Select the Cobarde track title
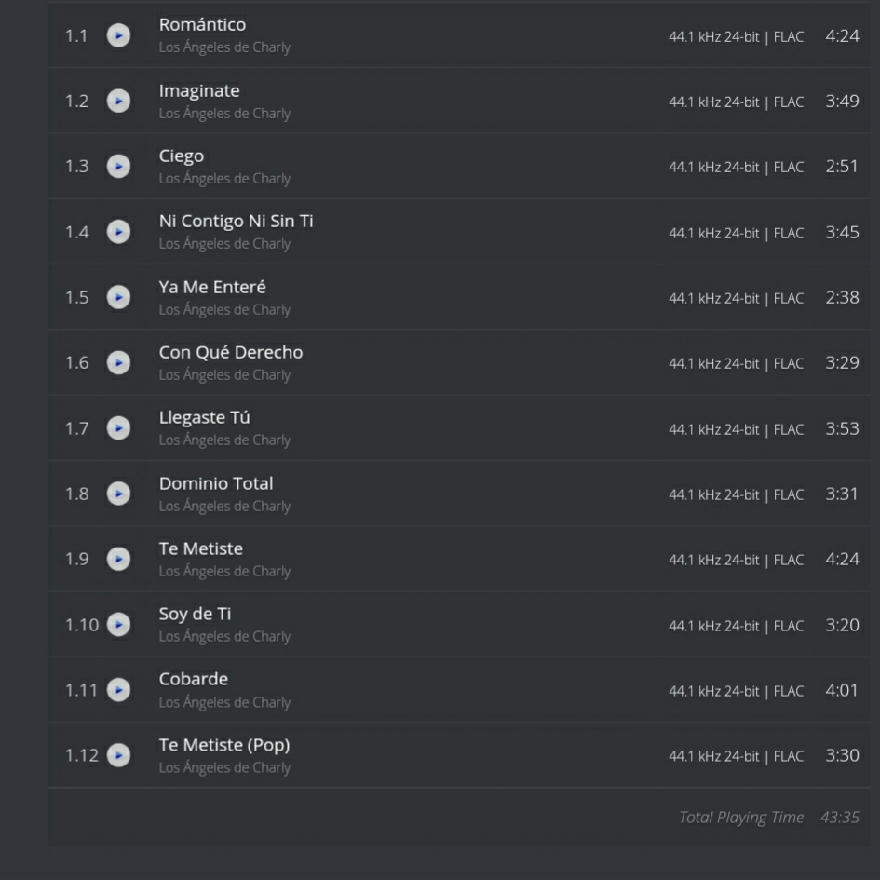Image resolution: width=880 pixels, height=880 pixels. click(193, 679)
